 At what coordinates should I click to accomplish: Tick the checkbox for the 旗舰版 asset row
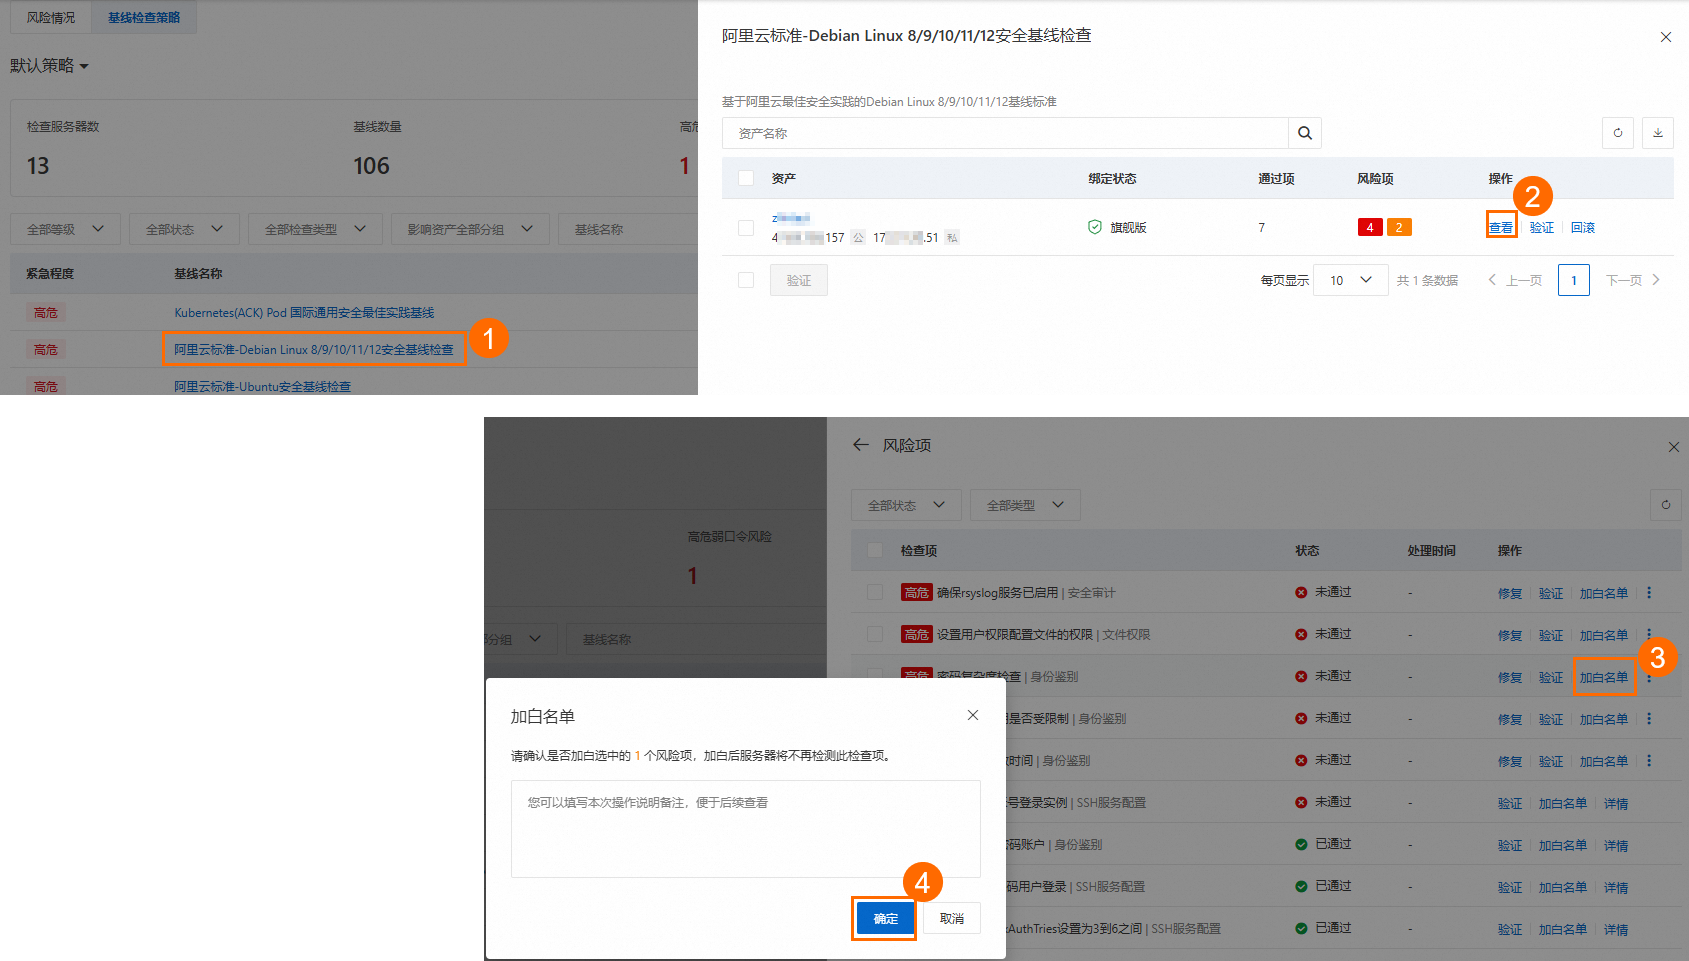[x=746, y=228]
